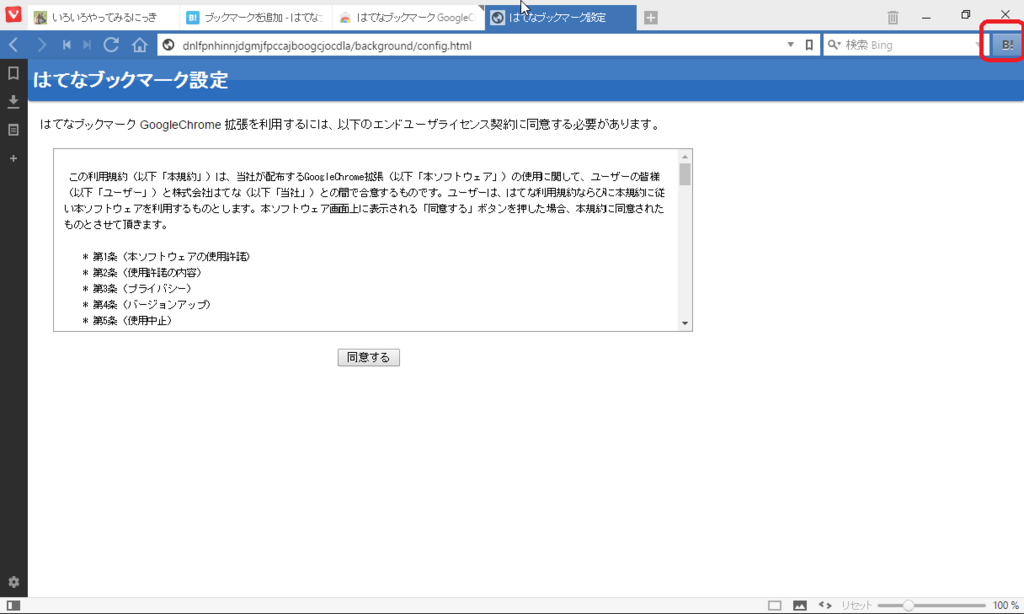Image resolution: width=1024 pixels, height=614 pixels.
Task: Bookmark this page via address bar icon
Action: pyautogui.click(x=809, y=45)
